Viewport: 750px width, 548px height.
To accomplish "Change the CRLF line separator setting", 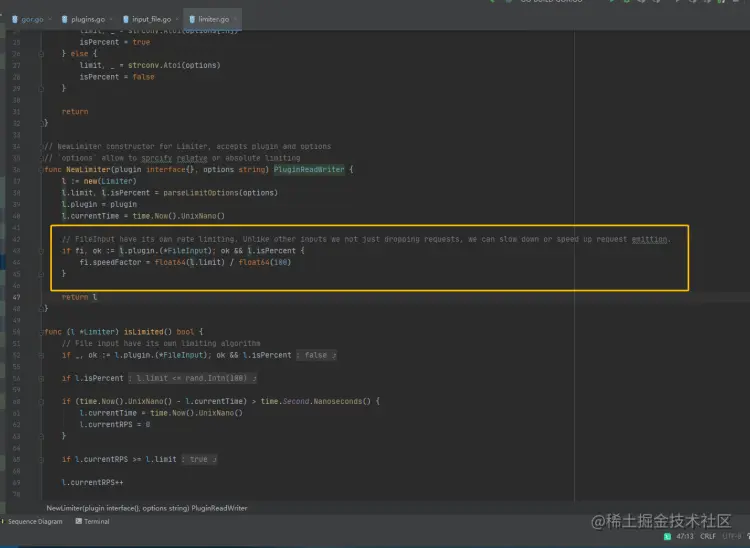I will pyautogui.click(x=708, y=536).
